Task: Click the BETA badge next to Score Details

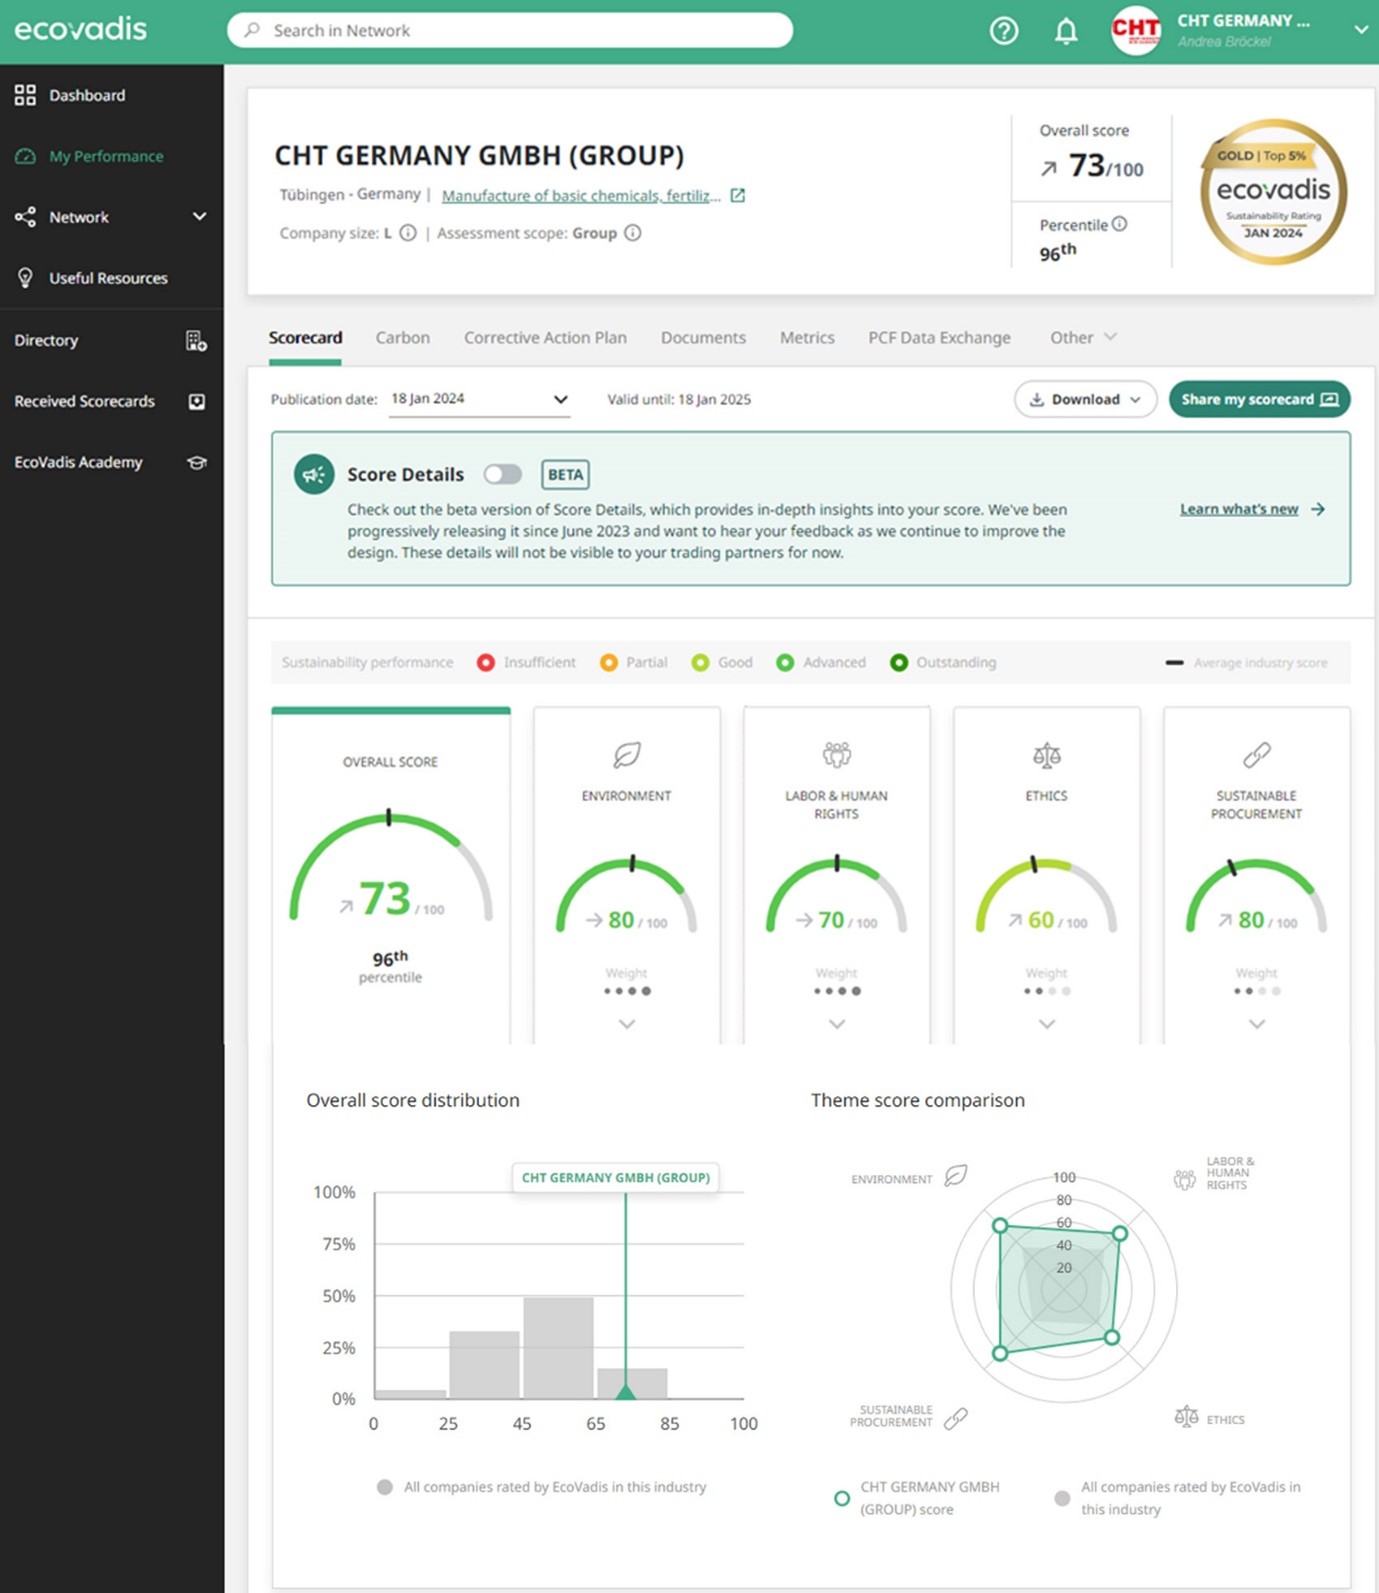Action: 565,474
